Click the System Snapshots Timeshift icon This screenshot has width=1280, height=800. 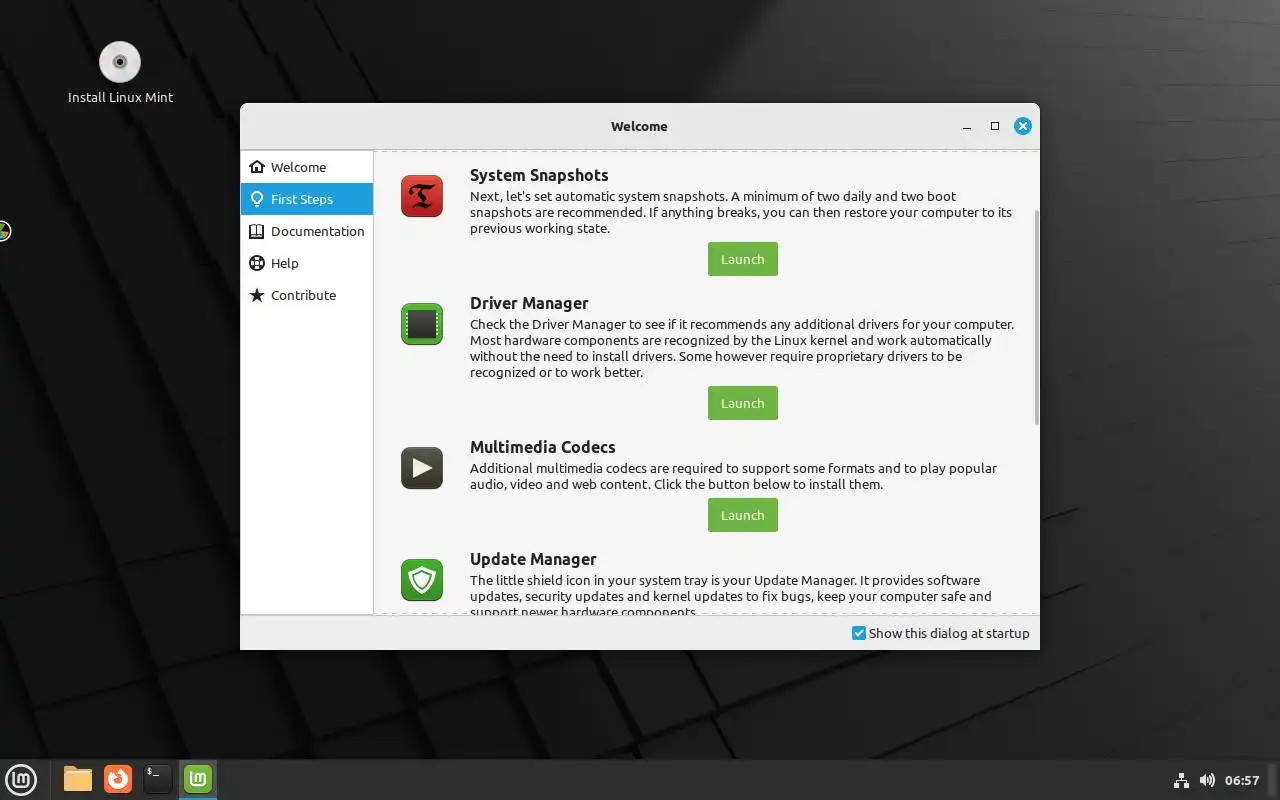point(422,196)
